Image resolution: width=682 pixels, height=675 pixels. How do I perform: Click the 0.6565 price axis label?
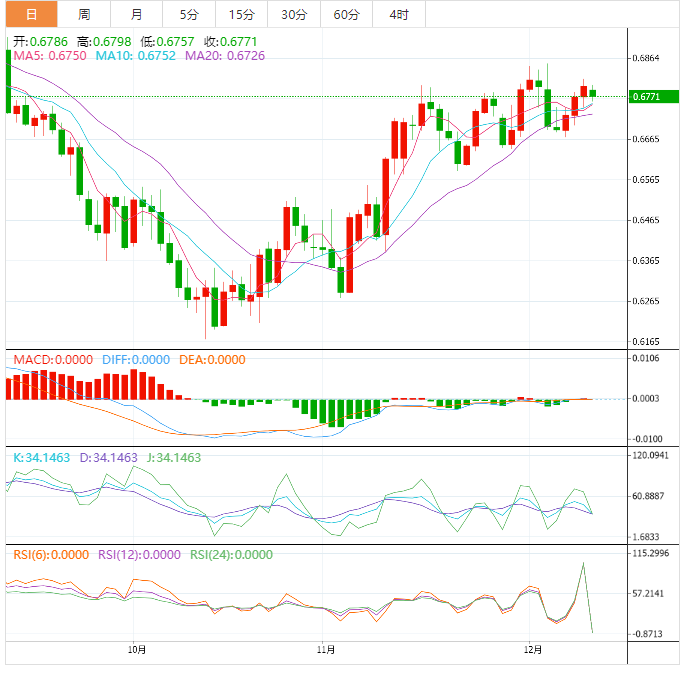[x=646, y=180]
